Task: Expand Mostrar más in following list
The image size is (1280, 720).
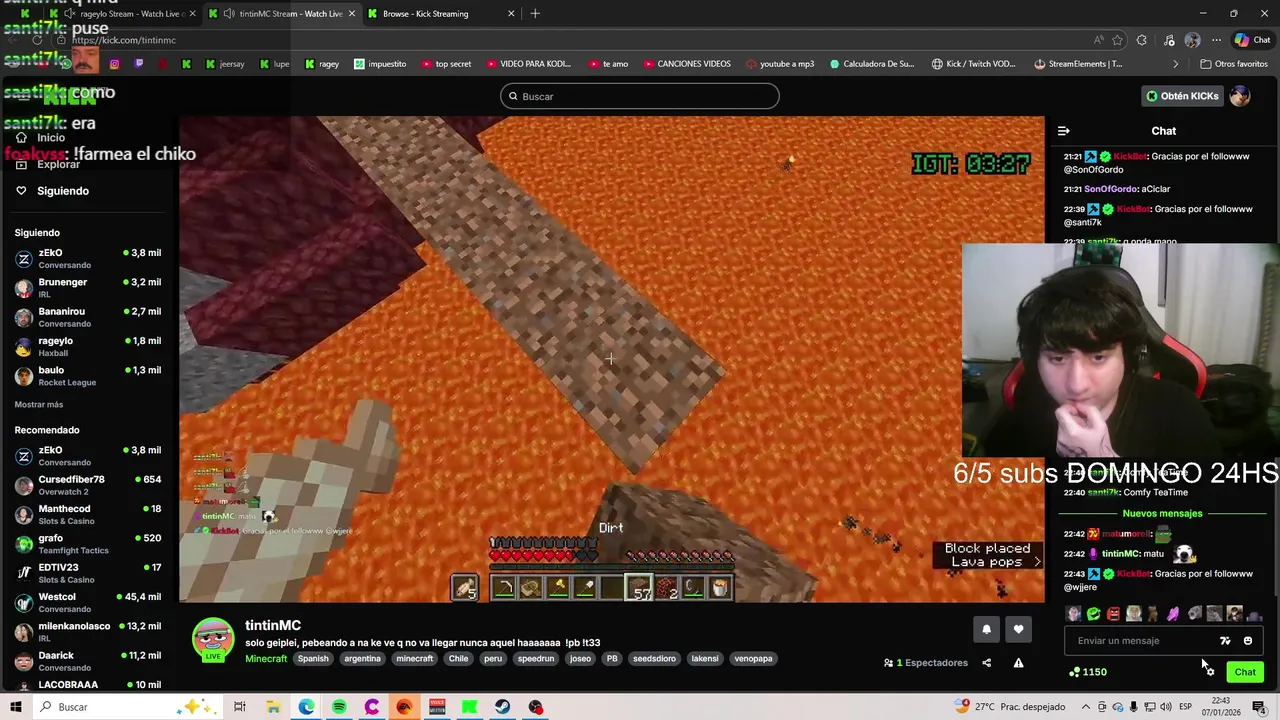Action: (x=39, y=405)
